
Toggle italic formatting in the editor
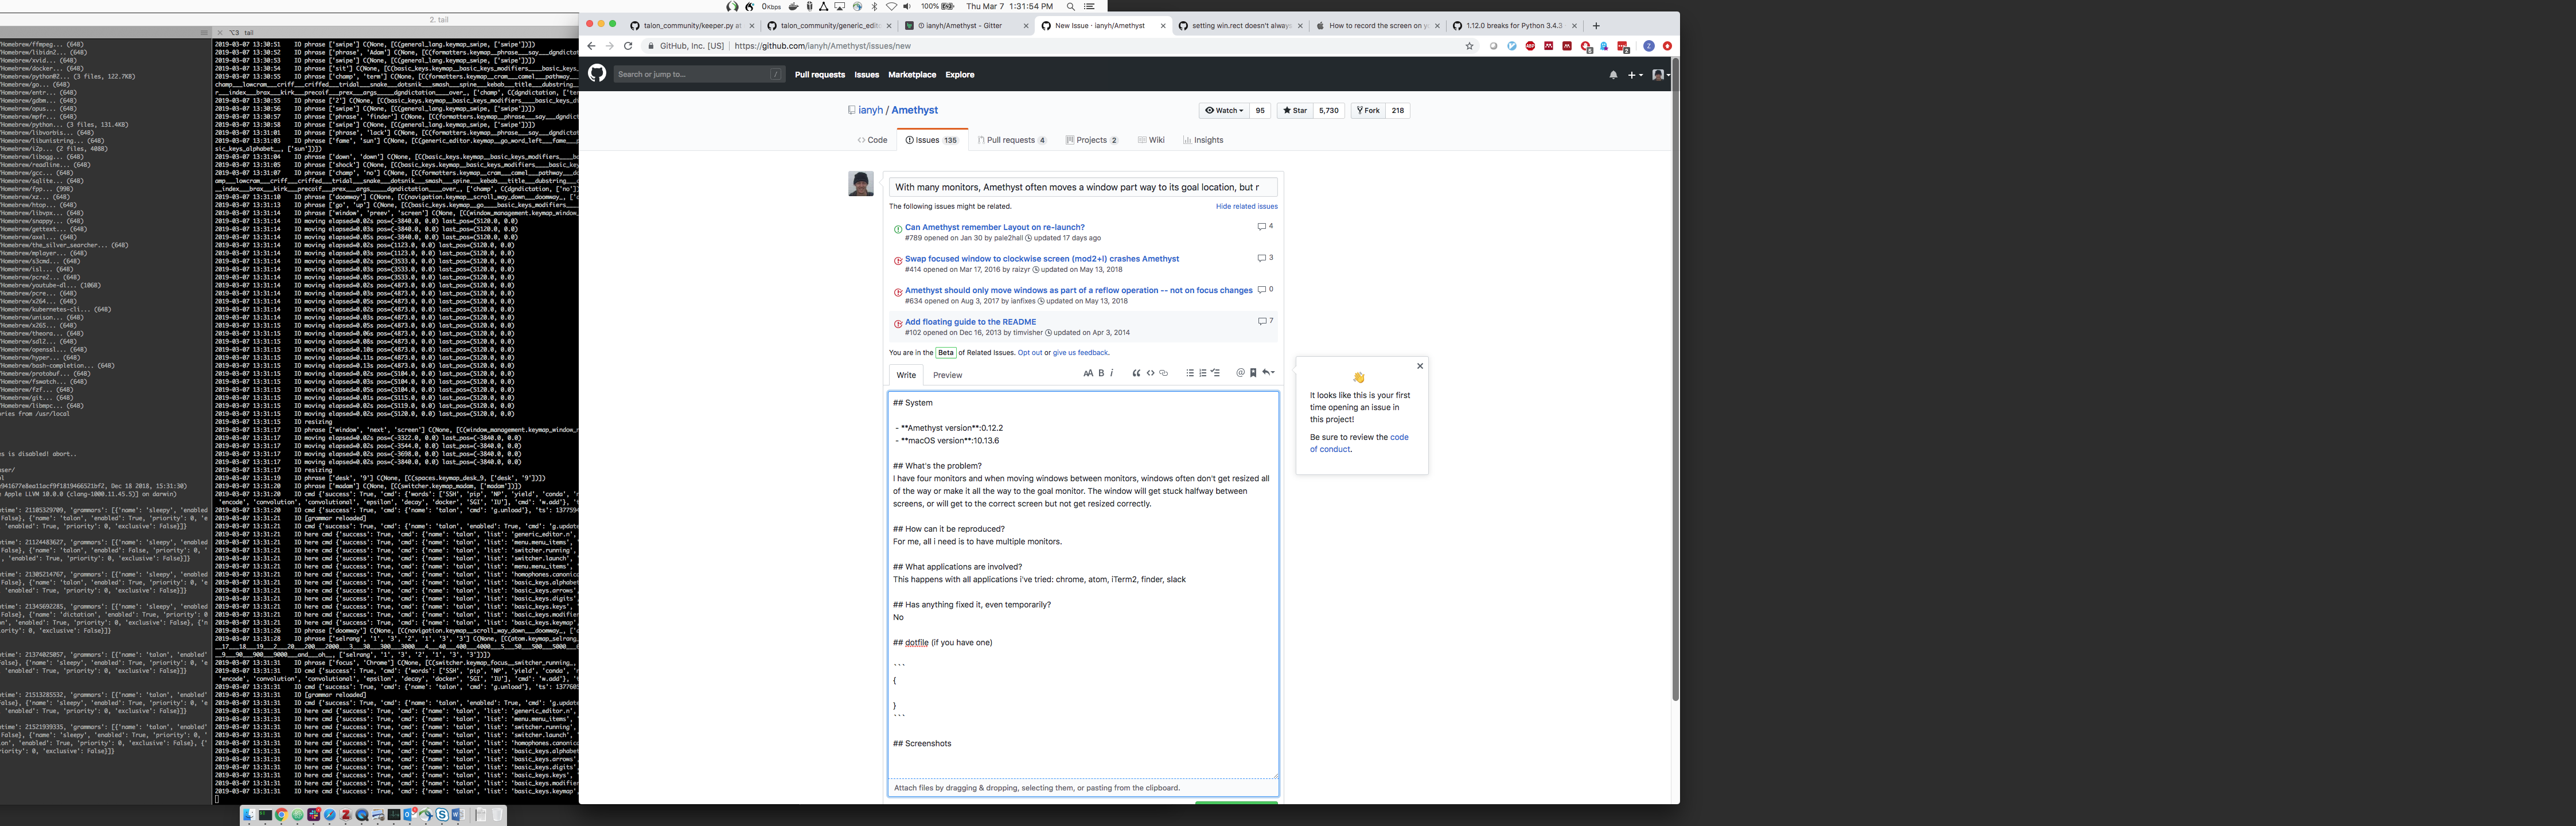pos(1112,373)
